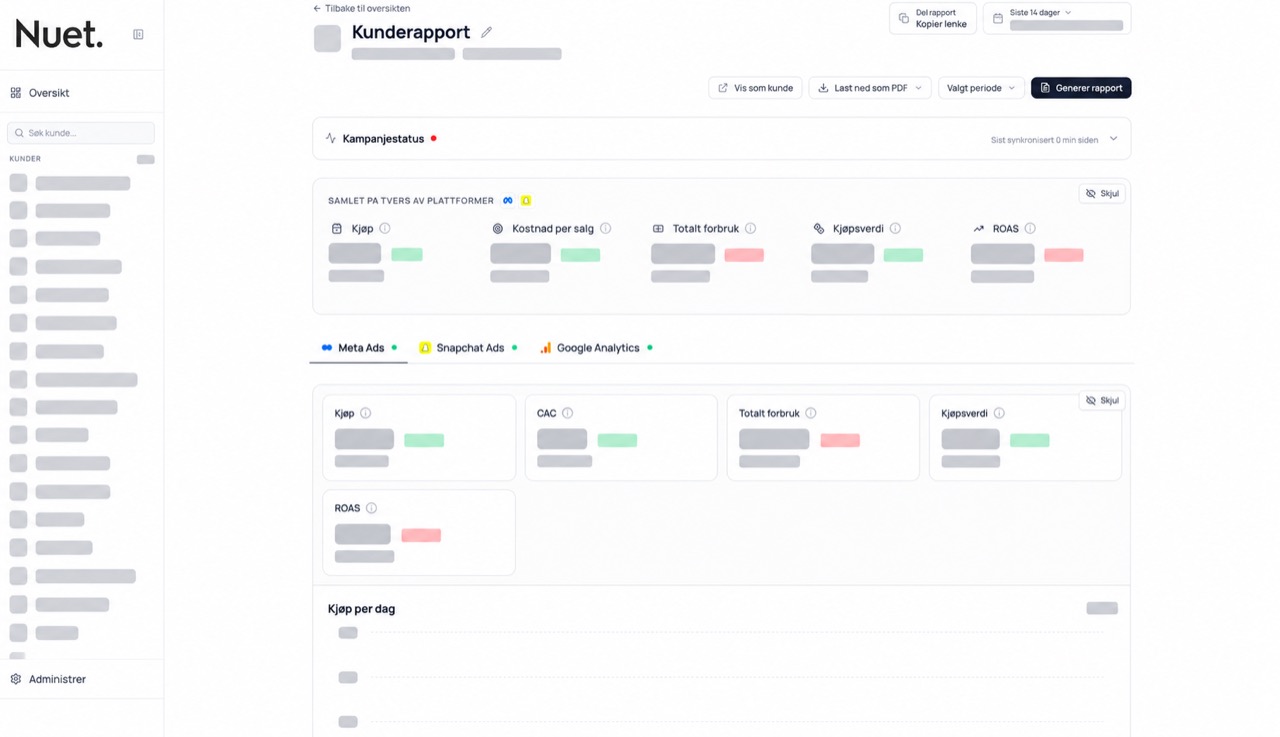Open the Siste 14 dager date range selector
Viewport: 1280px width, 737px height.
click(x=1057, y=18)
